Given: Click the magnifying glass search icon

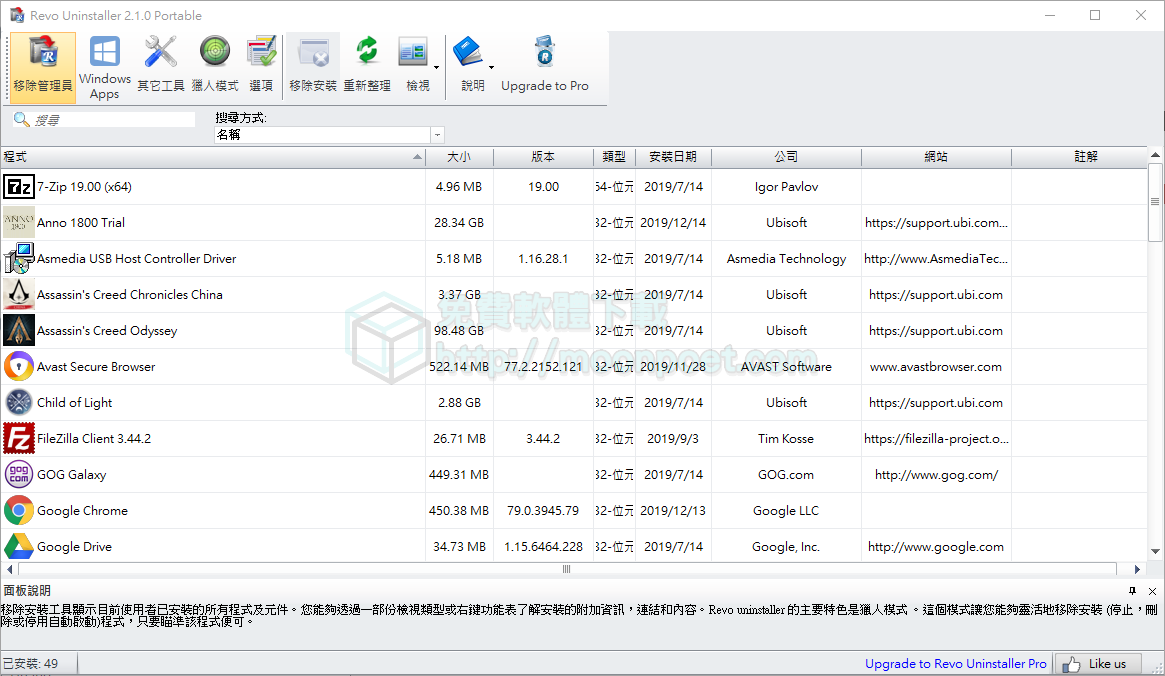Looking at the screenshot, I should (22, 118).
